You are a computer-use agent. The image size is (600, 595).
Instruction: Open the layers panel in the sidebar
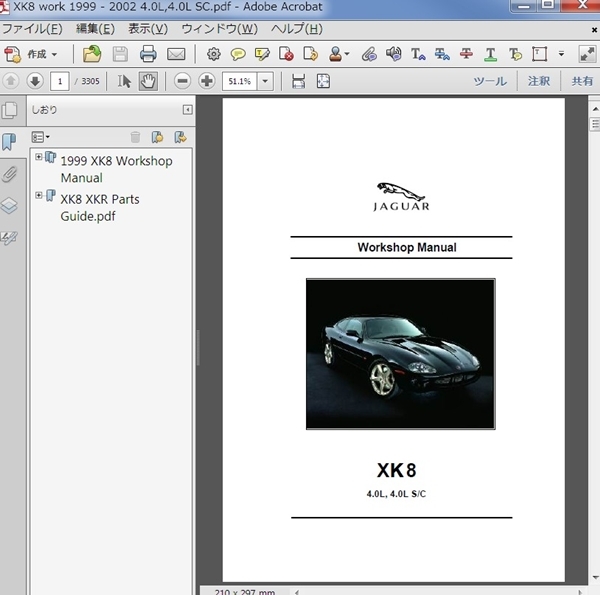click(9, 206)
